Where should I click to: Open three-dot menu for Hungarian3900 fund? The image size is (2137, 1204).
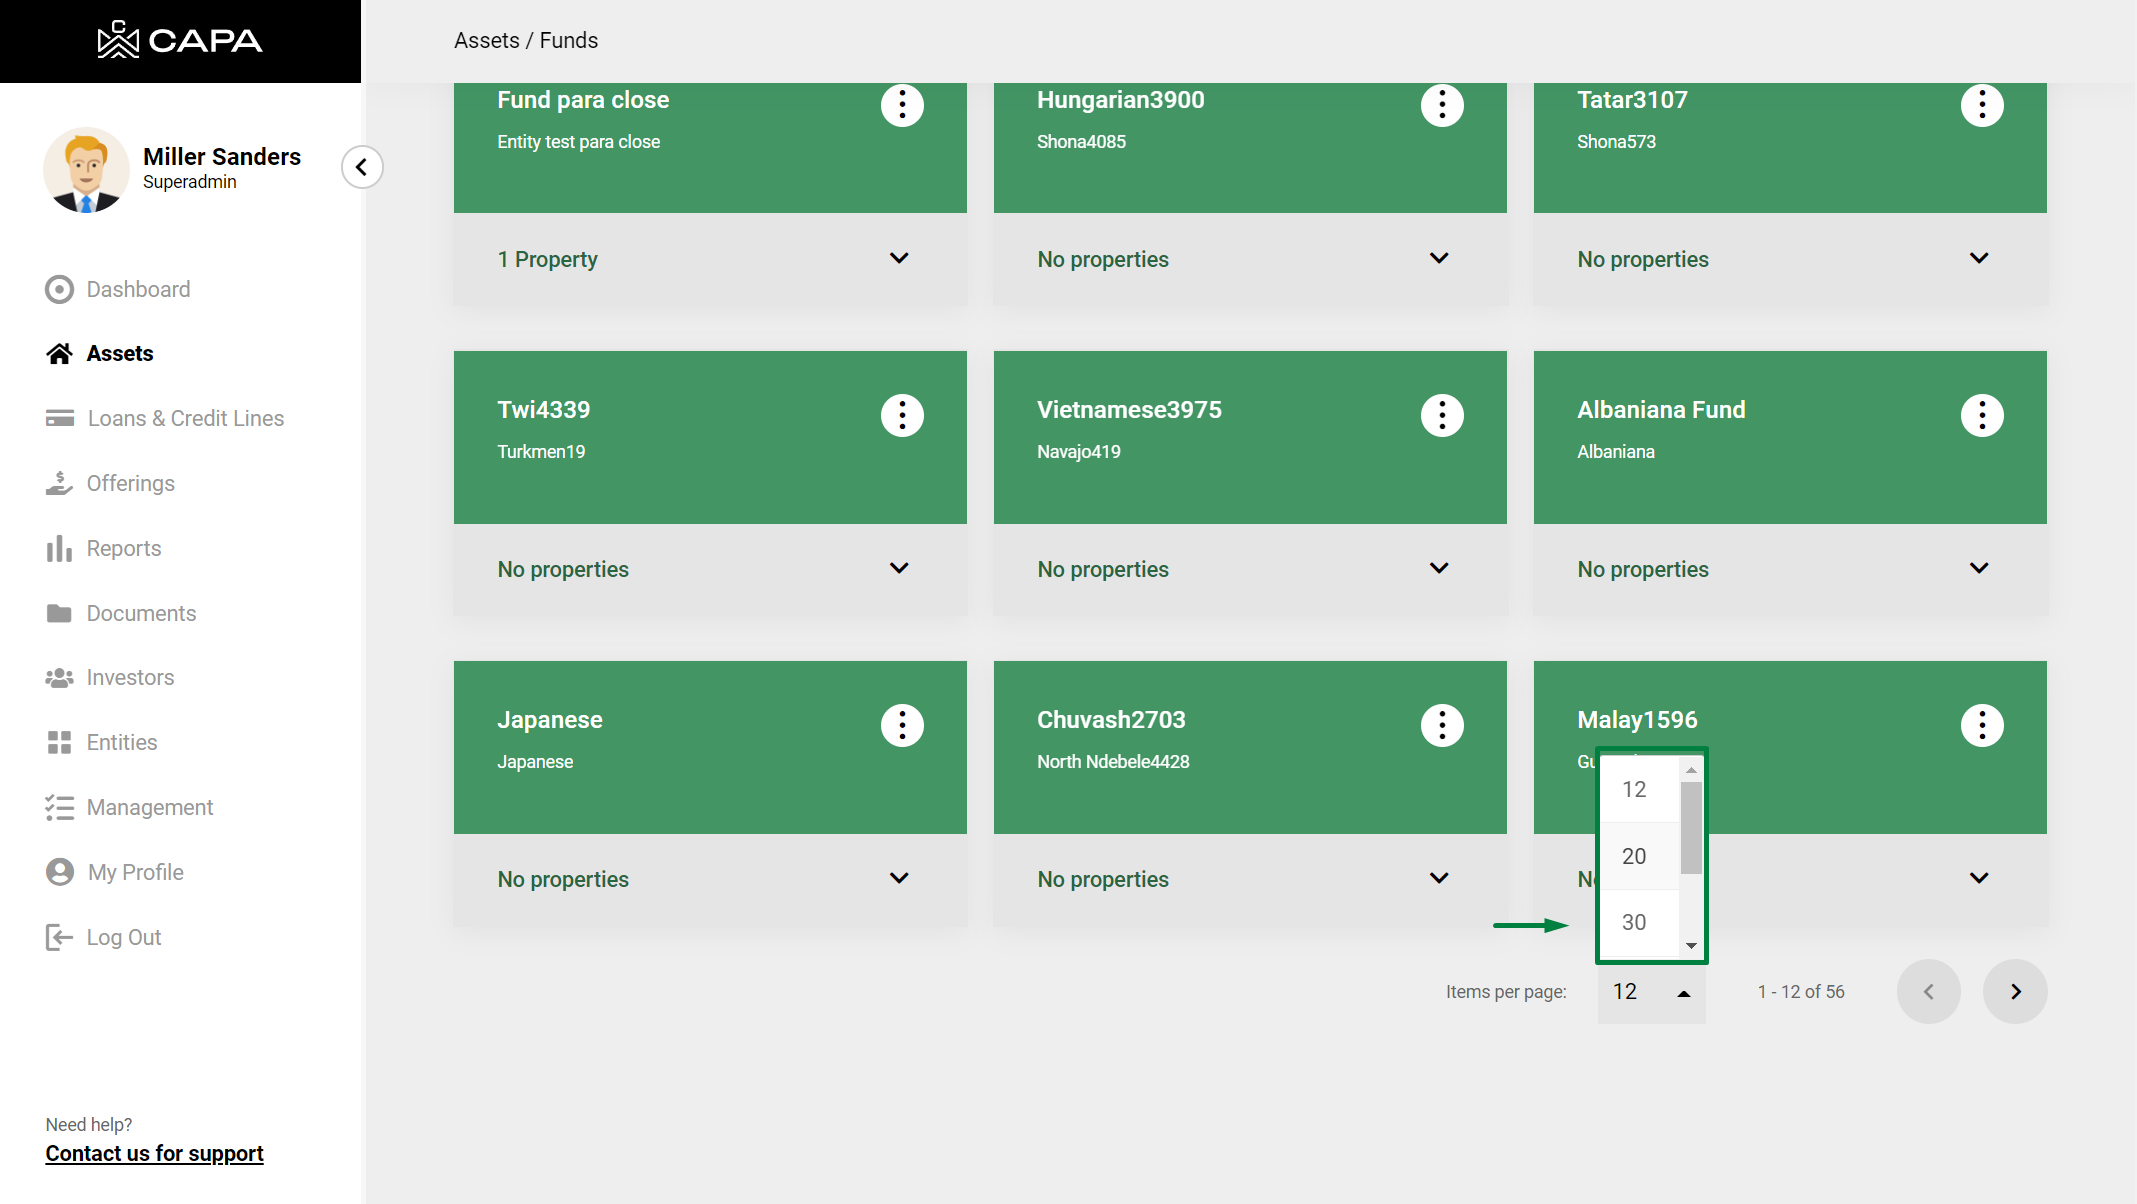1442,105
